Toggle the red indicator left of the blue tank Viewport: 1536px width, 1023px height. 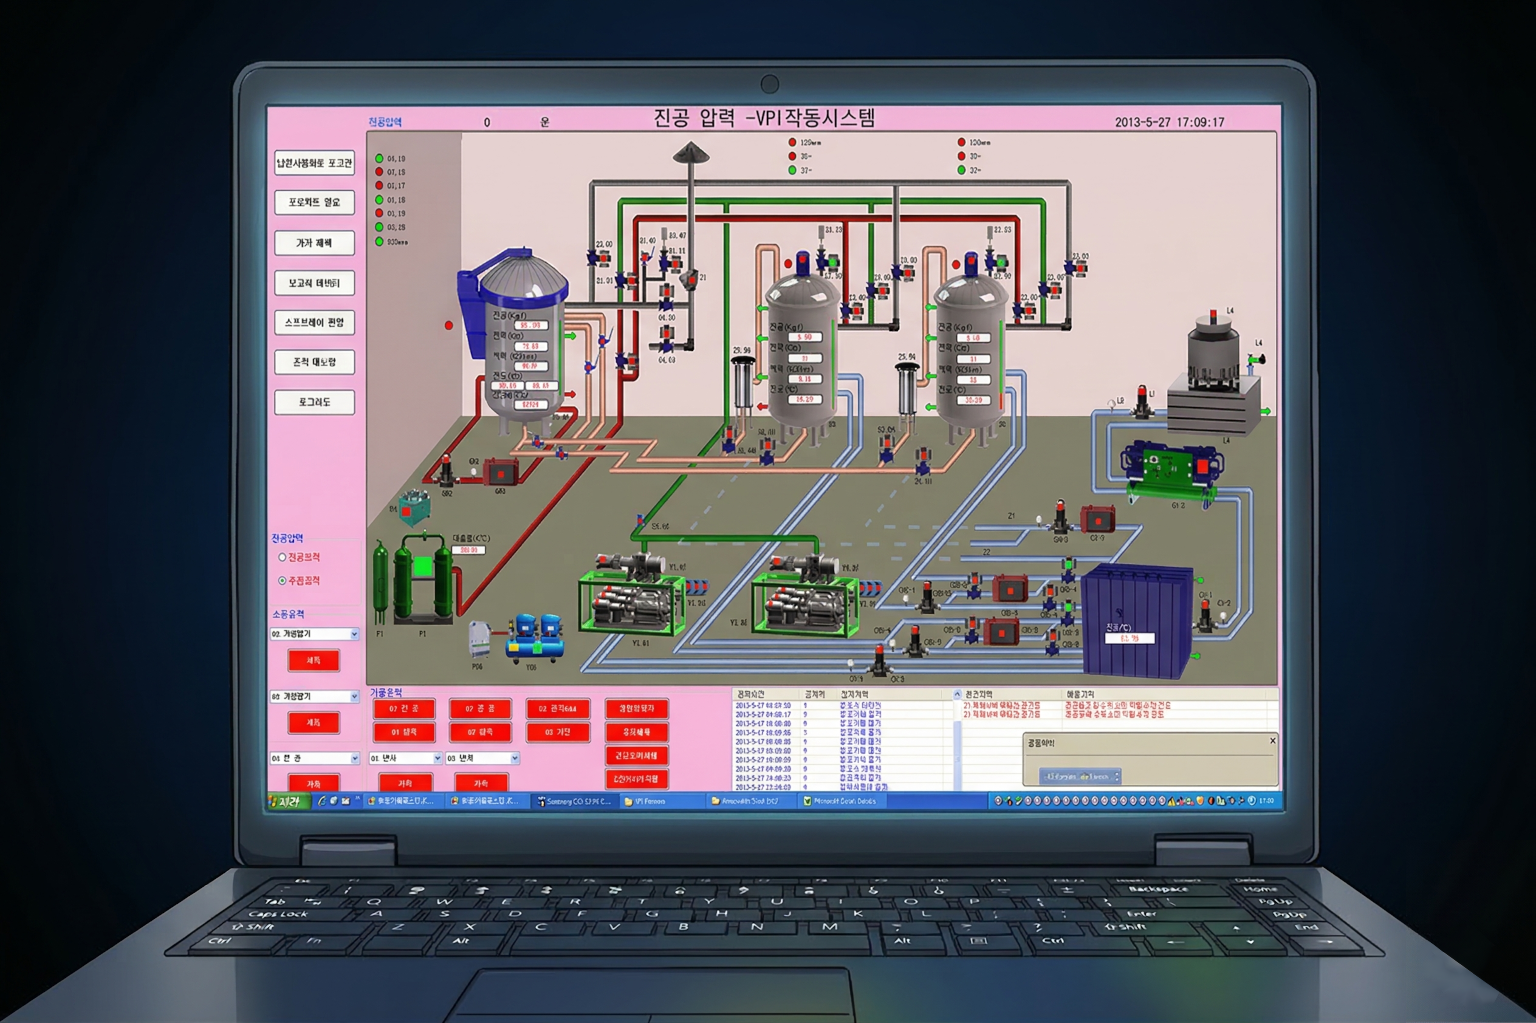[x=449, y=325]
